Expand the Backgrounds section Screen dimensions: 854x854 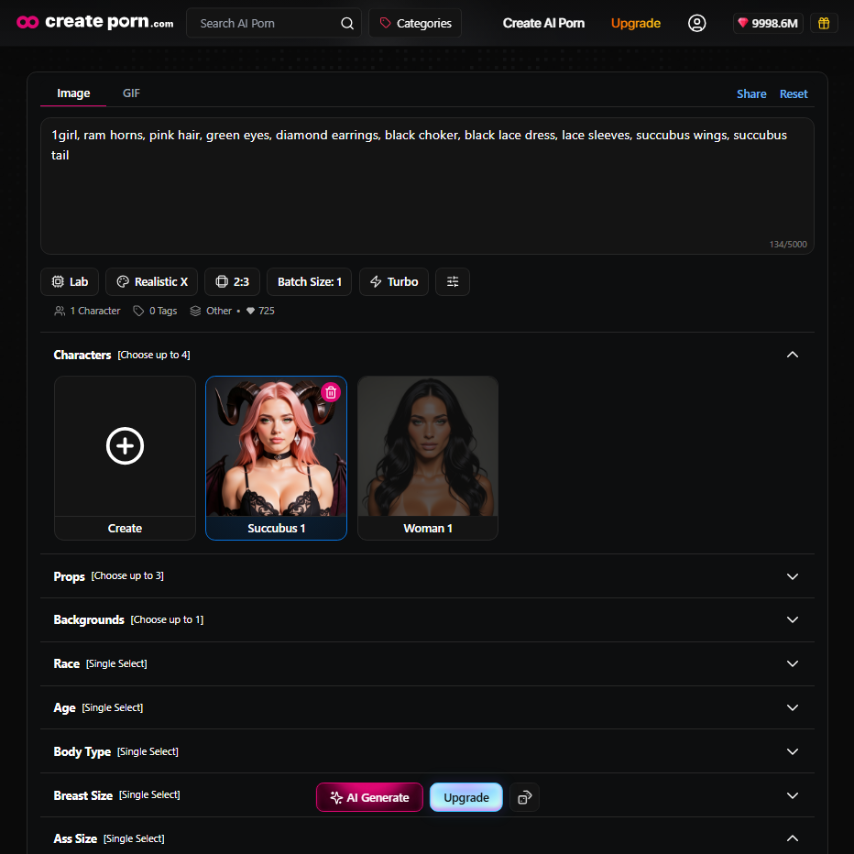[x=428, y=620]
